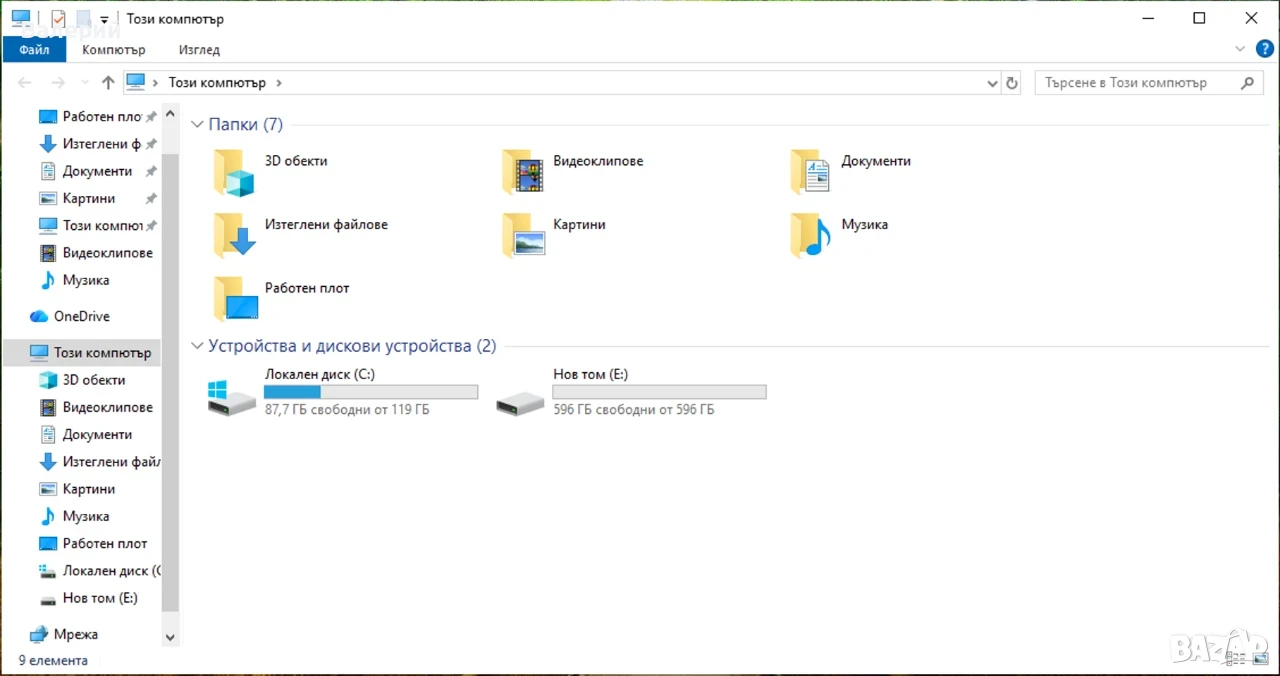This screenshot has height=676, width=1280.
Task: Open the 3D обекти folder icon
Action: pyautogui.click(x=235, y=172)
